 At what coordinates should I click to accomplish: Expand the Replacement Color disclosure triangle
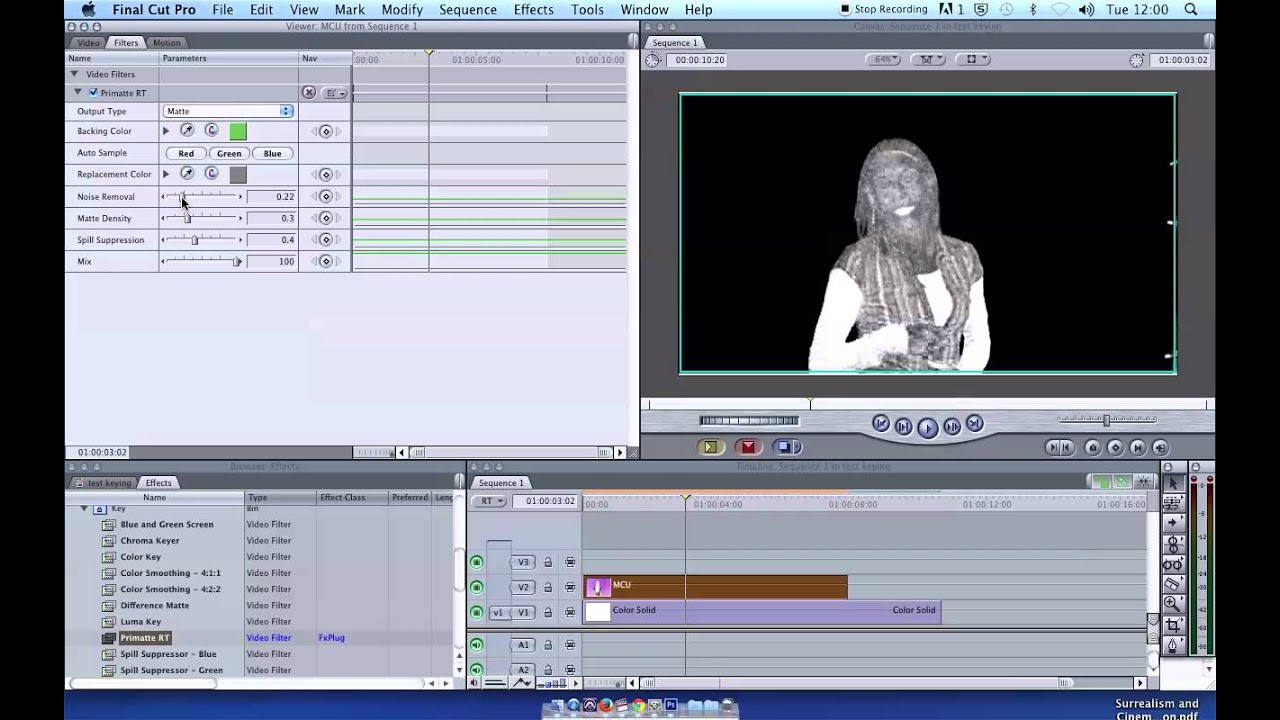(x=166, y=174)
